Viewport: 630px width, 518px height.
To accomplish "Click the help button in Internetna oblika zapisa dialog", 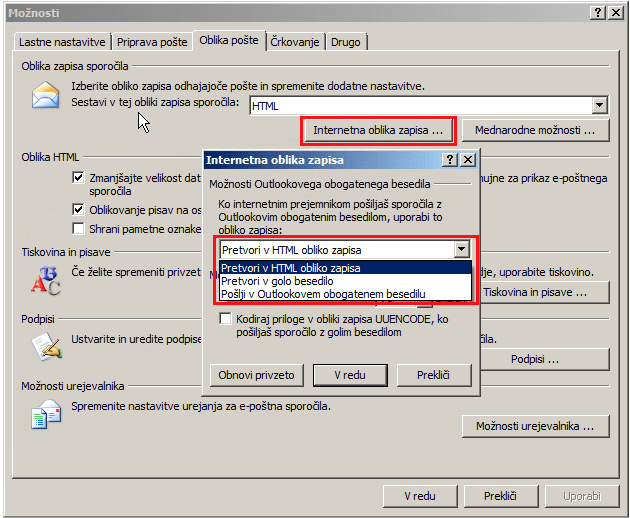I will pyautogui.click(x=450, y=160).
